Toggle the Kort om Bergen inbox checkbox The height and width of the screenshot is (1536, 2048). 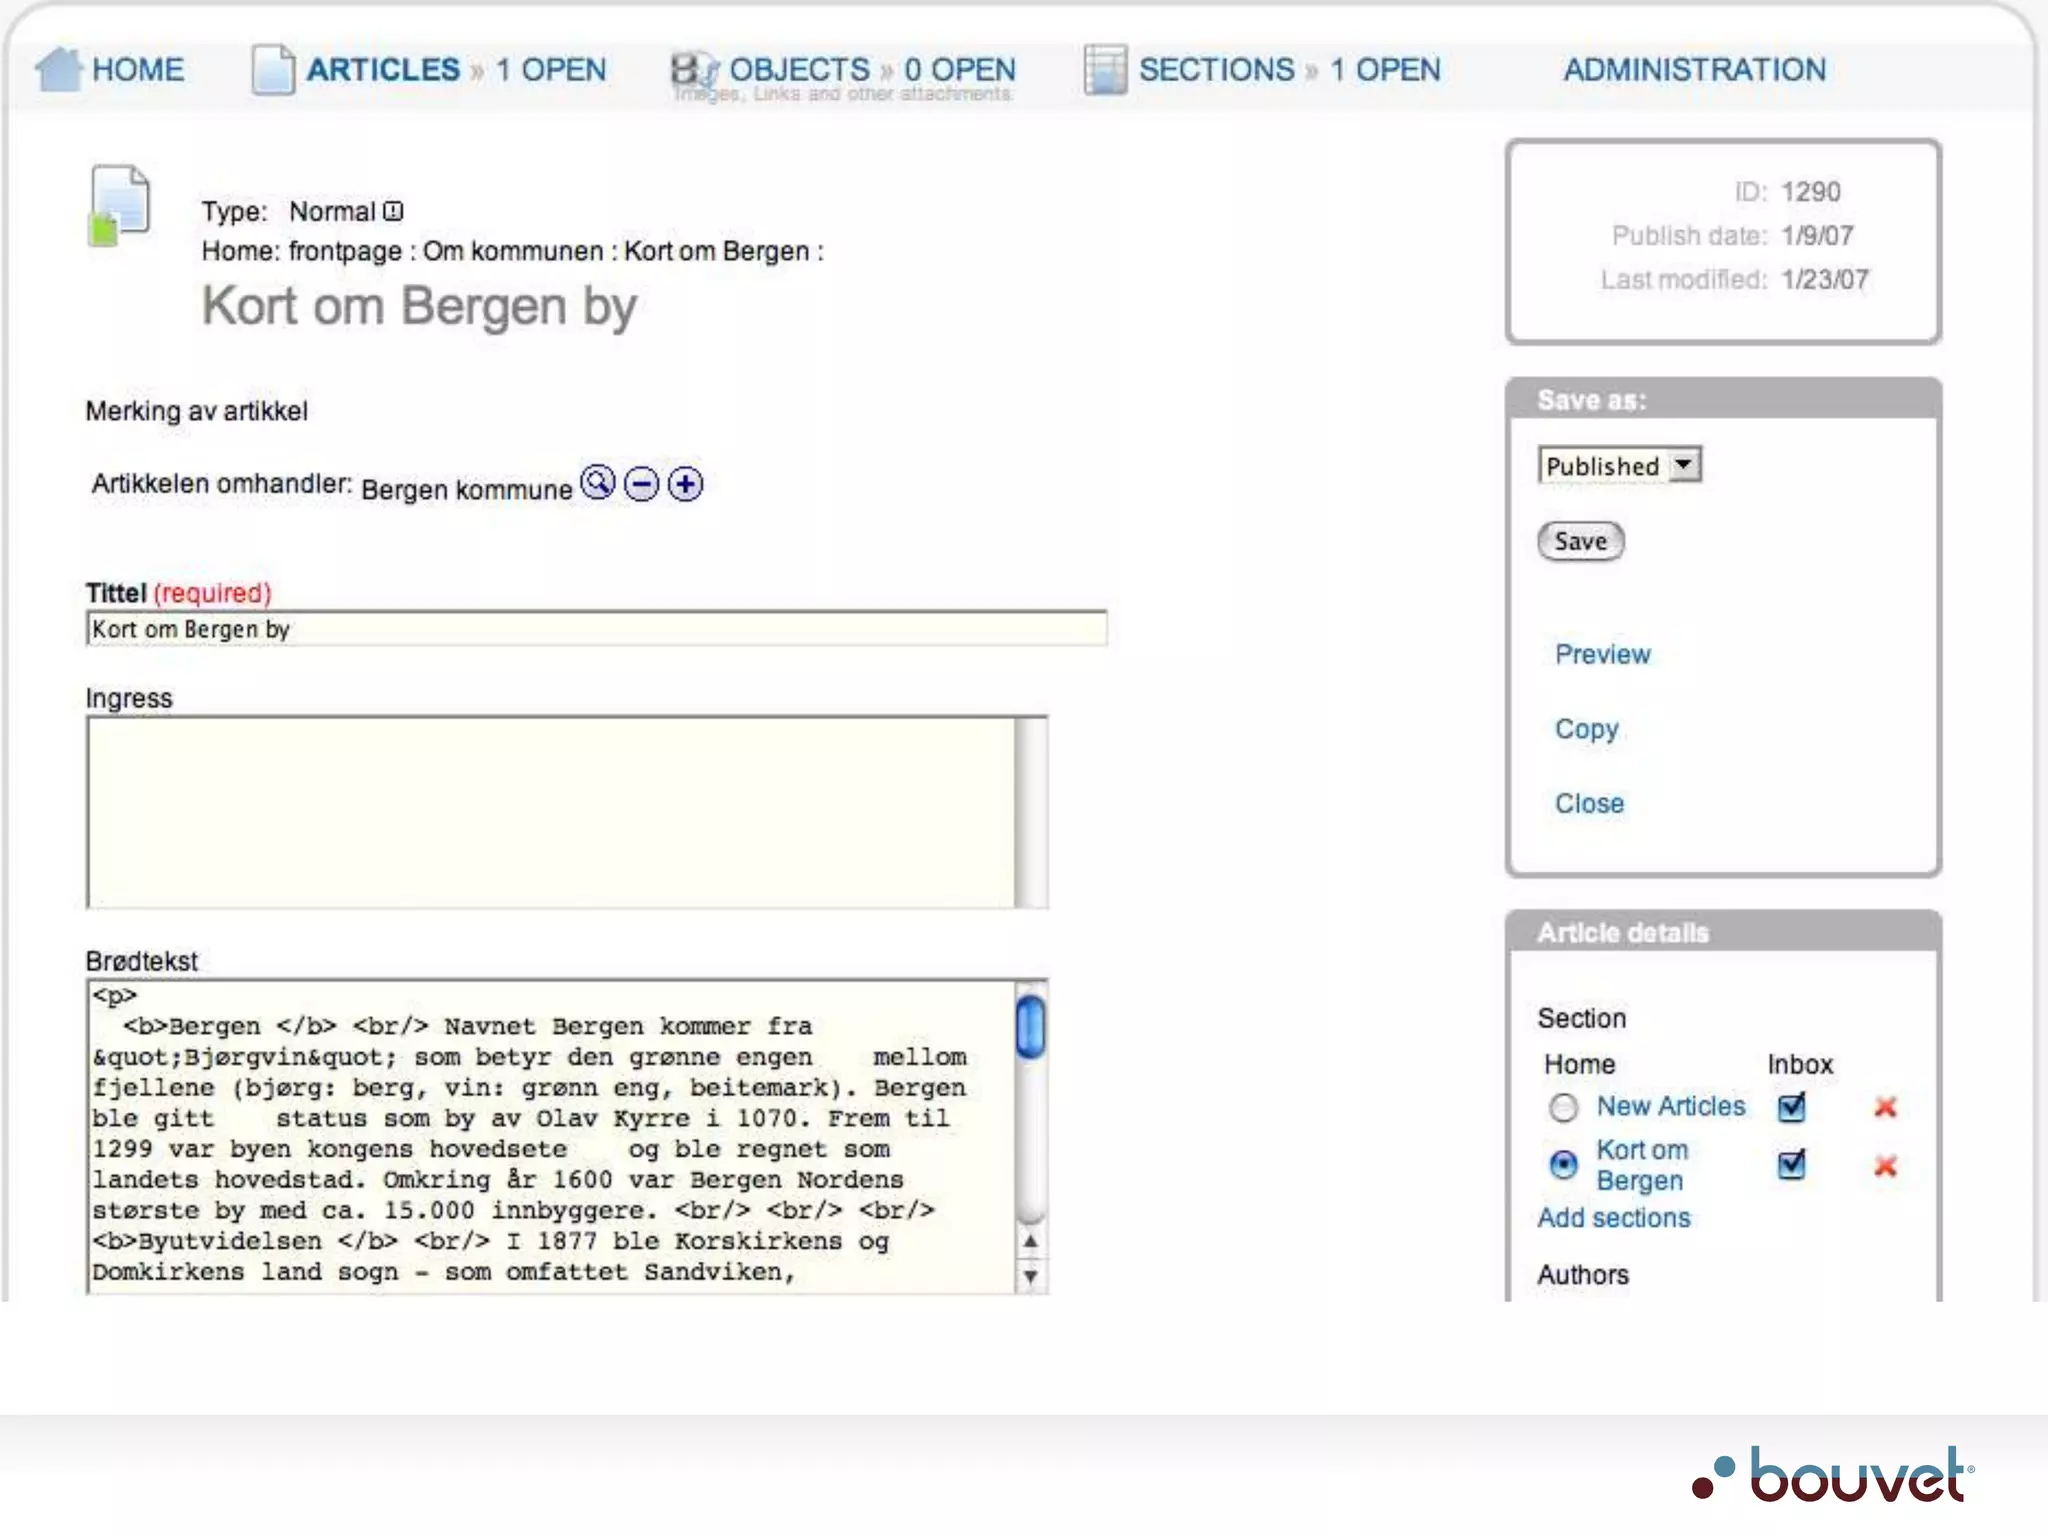[1791, 1165]
